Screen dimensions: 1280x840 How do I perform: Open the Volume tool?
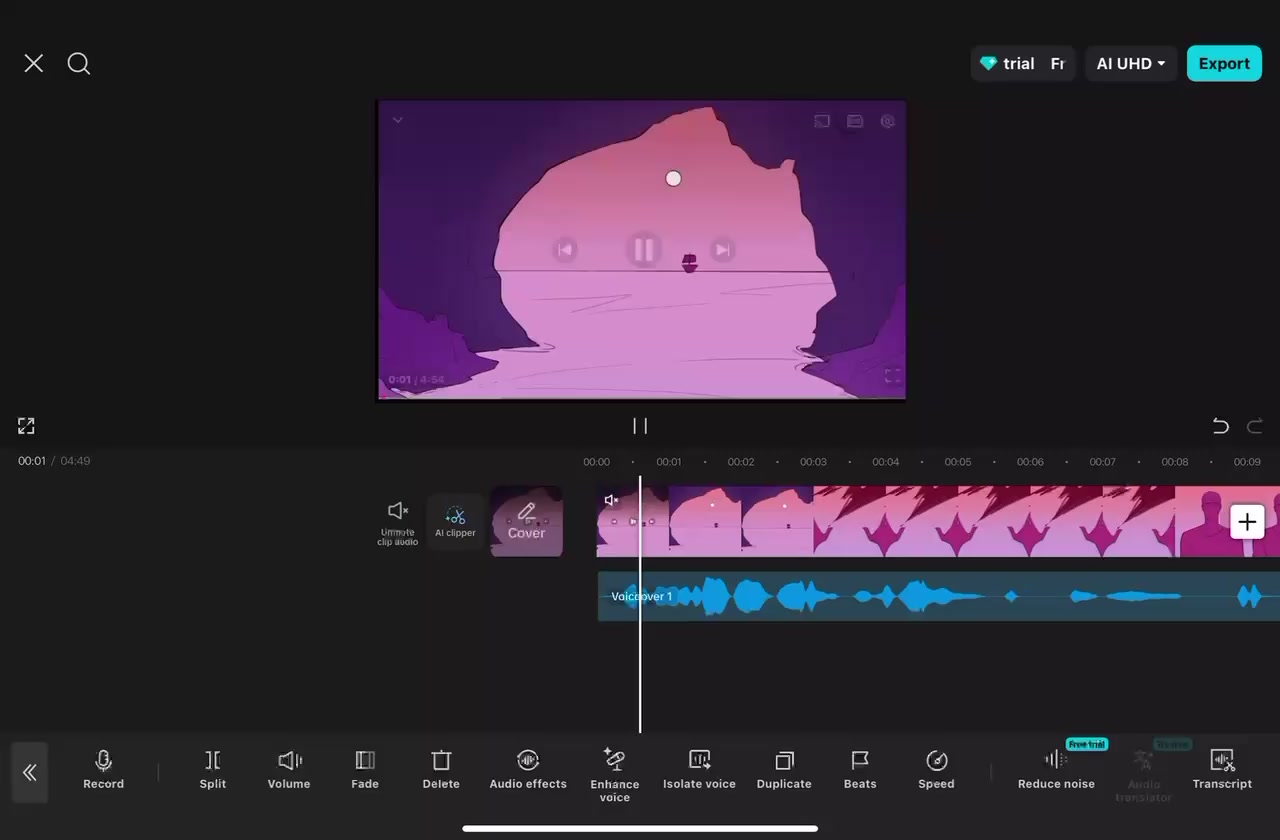[289, 770]
